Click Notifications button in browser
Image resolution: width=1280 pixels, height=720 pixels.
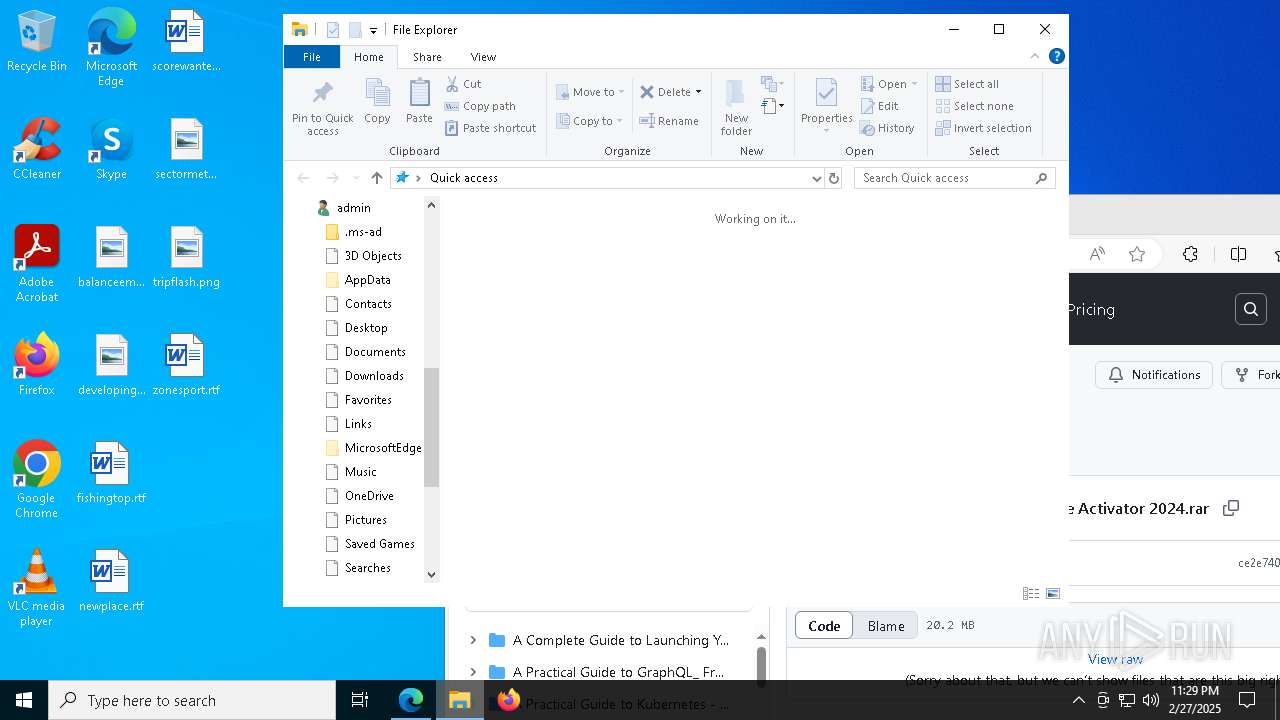pyautogui.click(x=1155, y=375)
